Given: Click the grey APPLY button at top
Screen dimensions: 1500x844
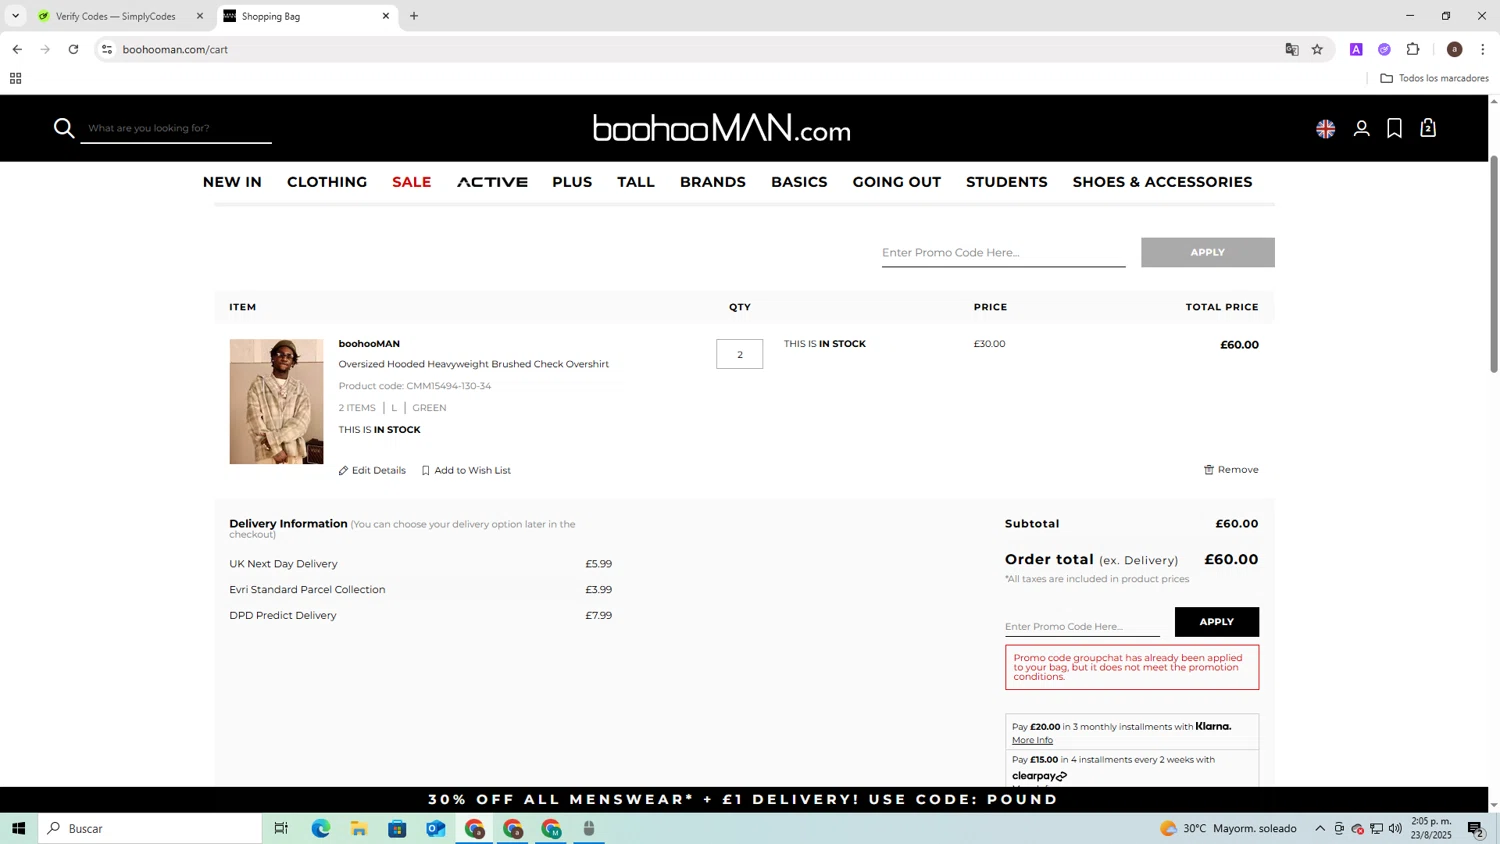Looking at the screenshot, I should point(1208,252).
